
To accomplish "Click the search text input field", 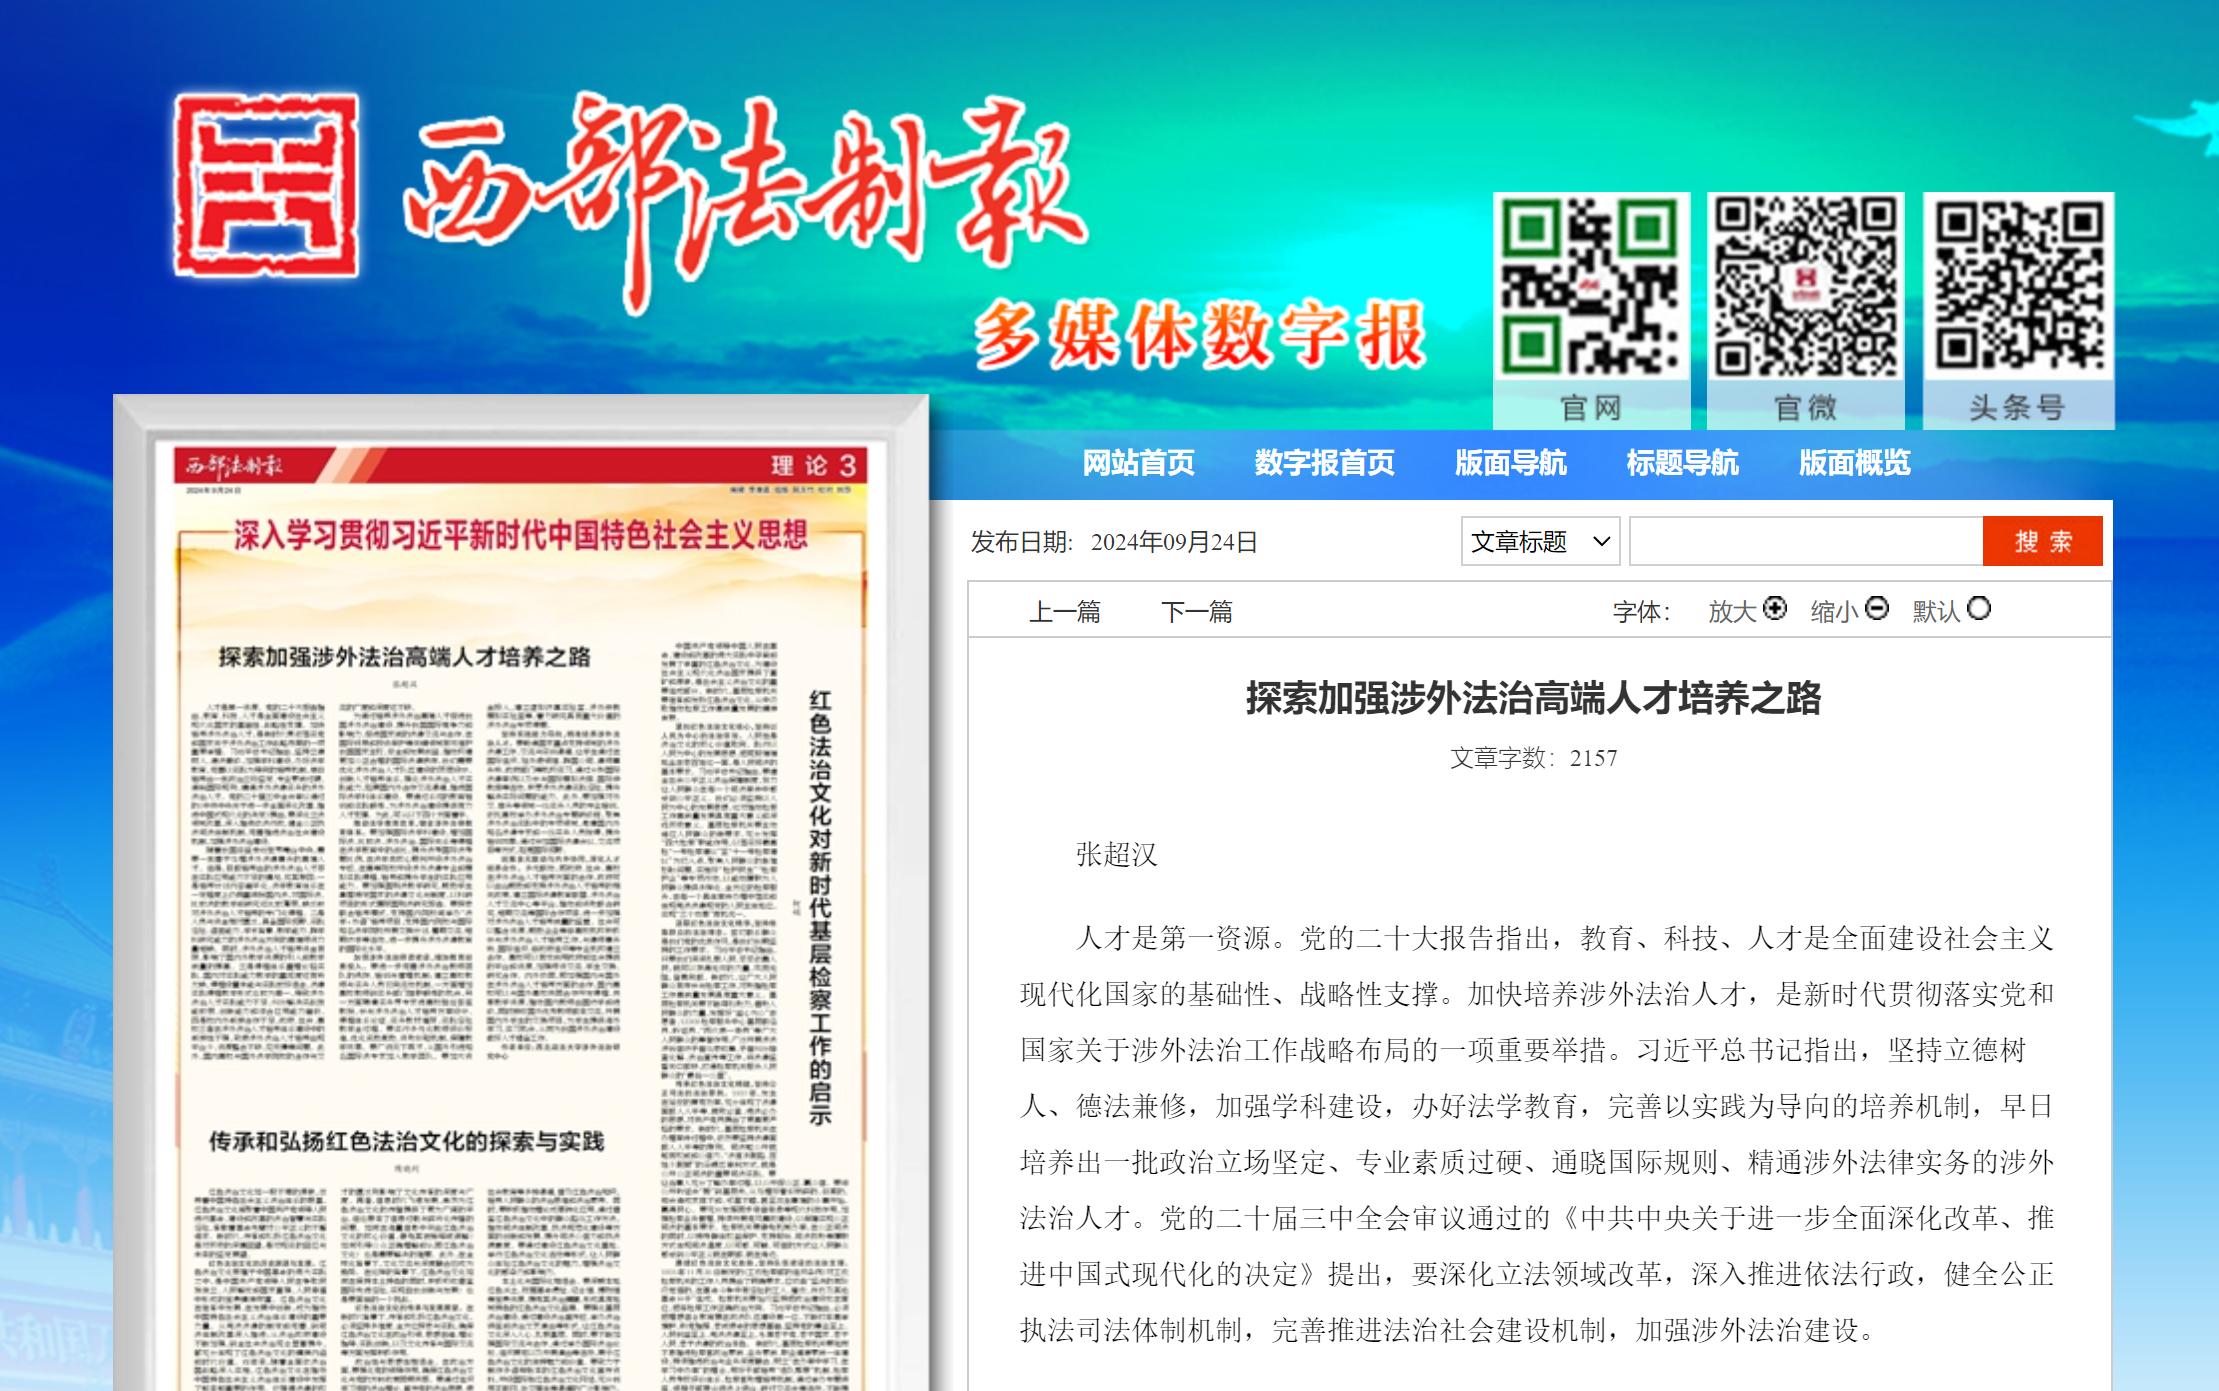I will 1806,541.
